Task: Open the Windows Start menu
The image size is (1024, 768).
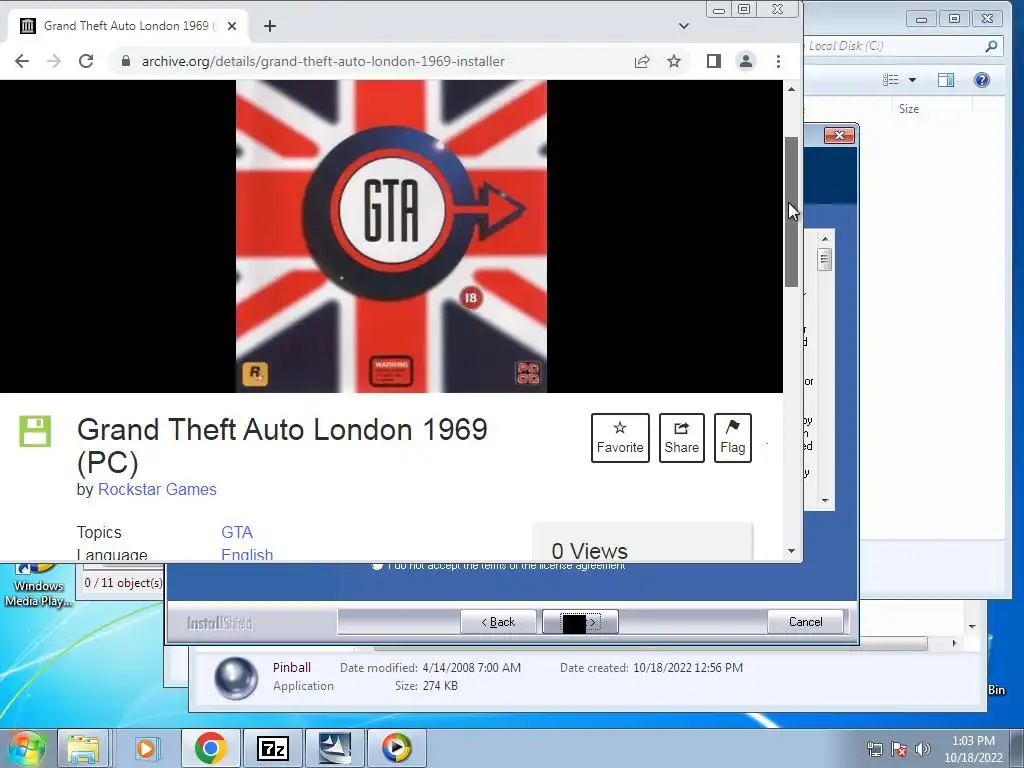Action: point(25,748)
